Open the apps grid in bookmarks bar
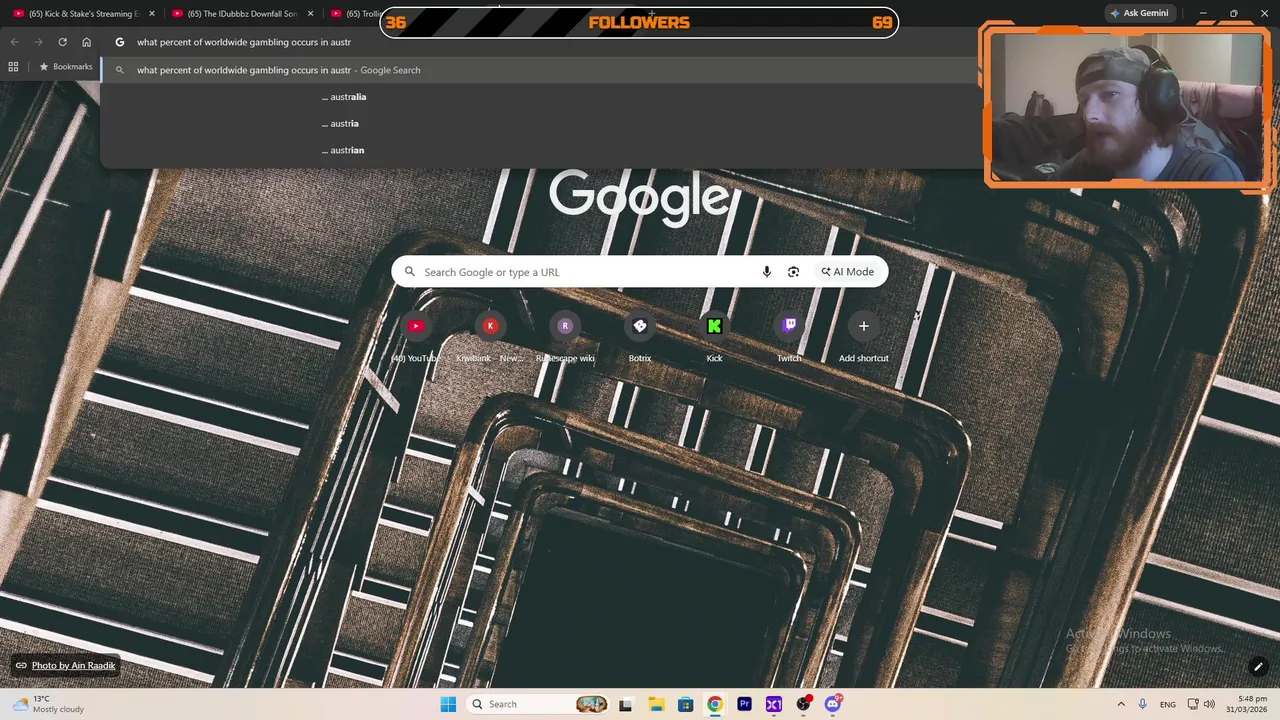The width and height of the screenshot is (1280, 720). [x=13, y=67]
